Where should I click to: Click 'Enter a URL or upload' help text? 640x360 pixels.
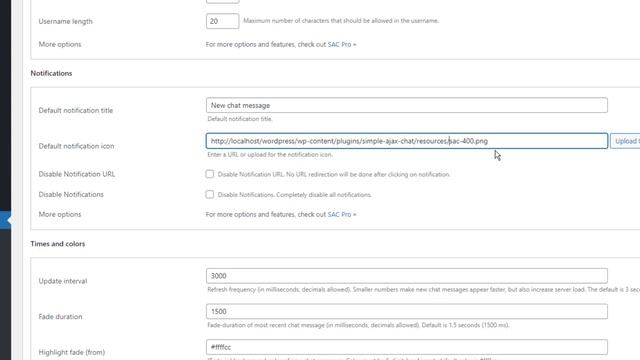[x=270, y=155]
